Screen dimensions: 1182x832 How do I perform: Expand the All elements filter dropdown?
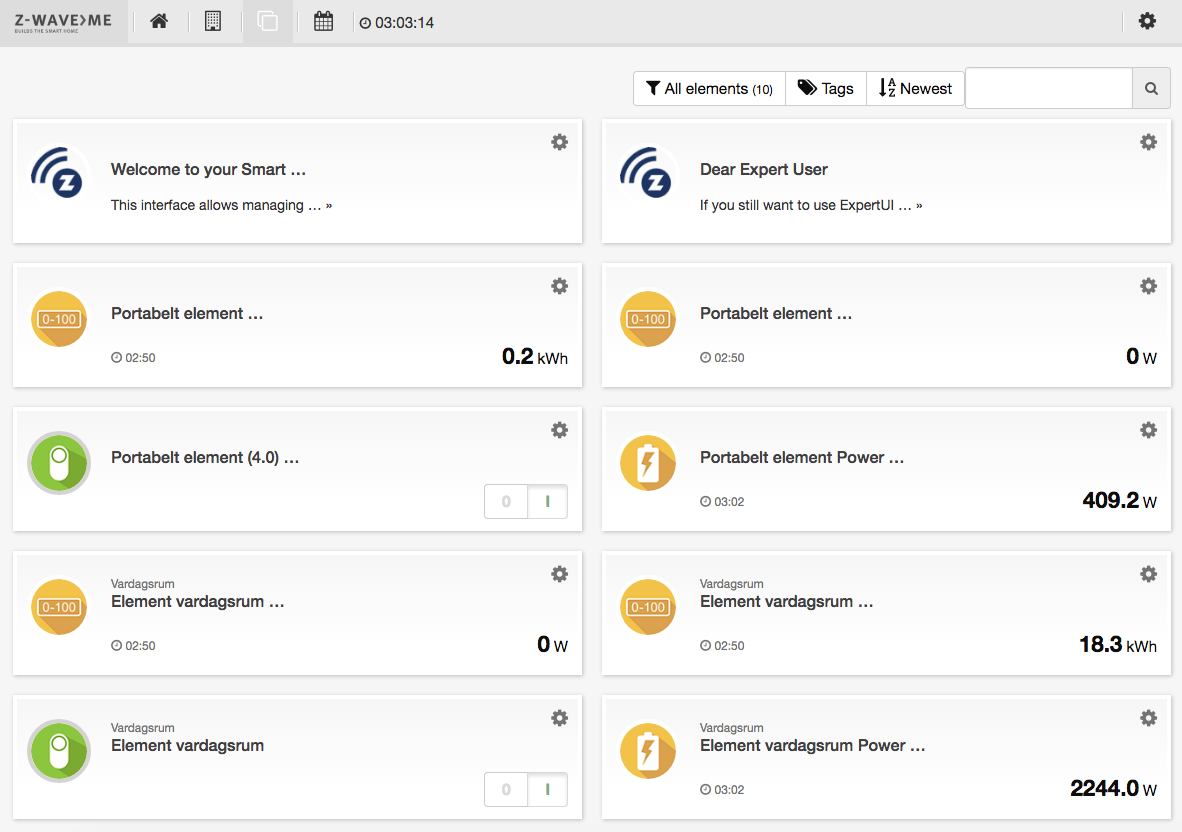click(x=709, y=89)
